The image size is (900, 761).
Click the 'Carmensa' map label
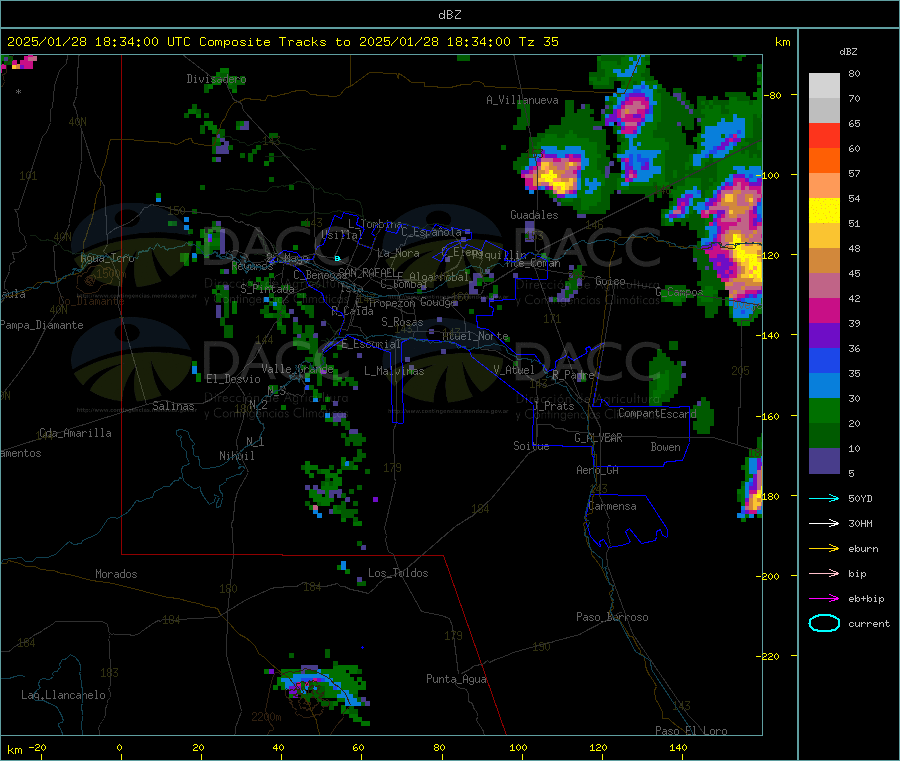[612, 506]
